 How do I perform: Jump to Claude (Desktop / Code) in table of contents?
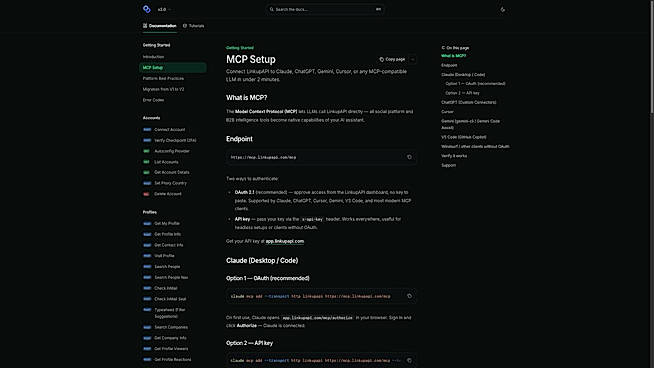(463, 75)
